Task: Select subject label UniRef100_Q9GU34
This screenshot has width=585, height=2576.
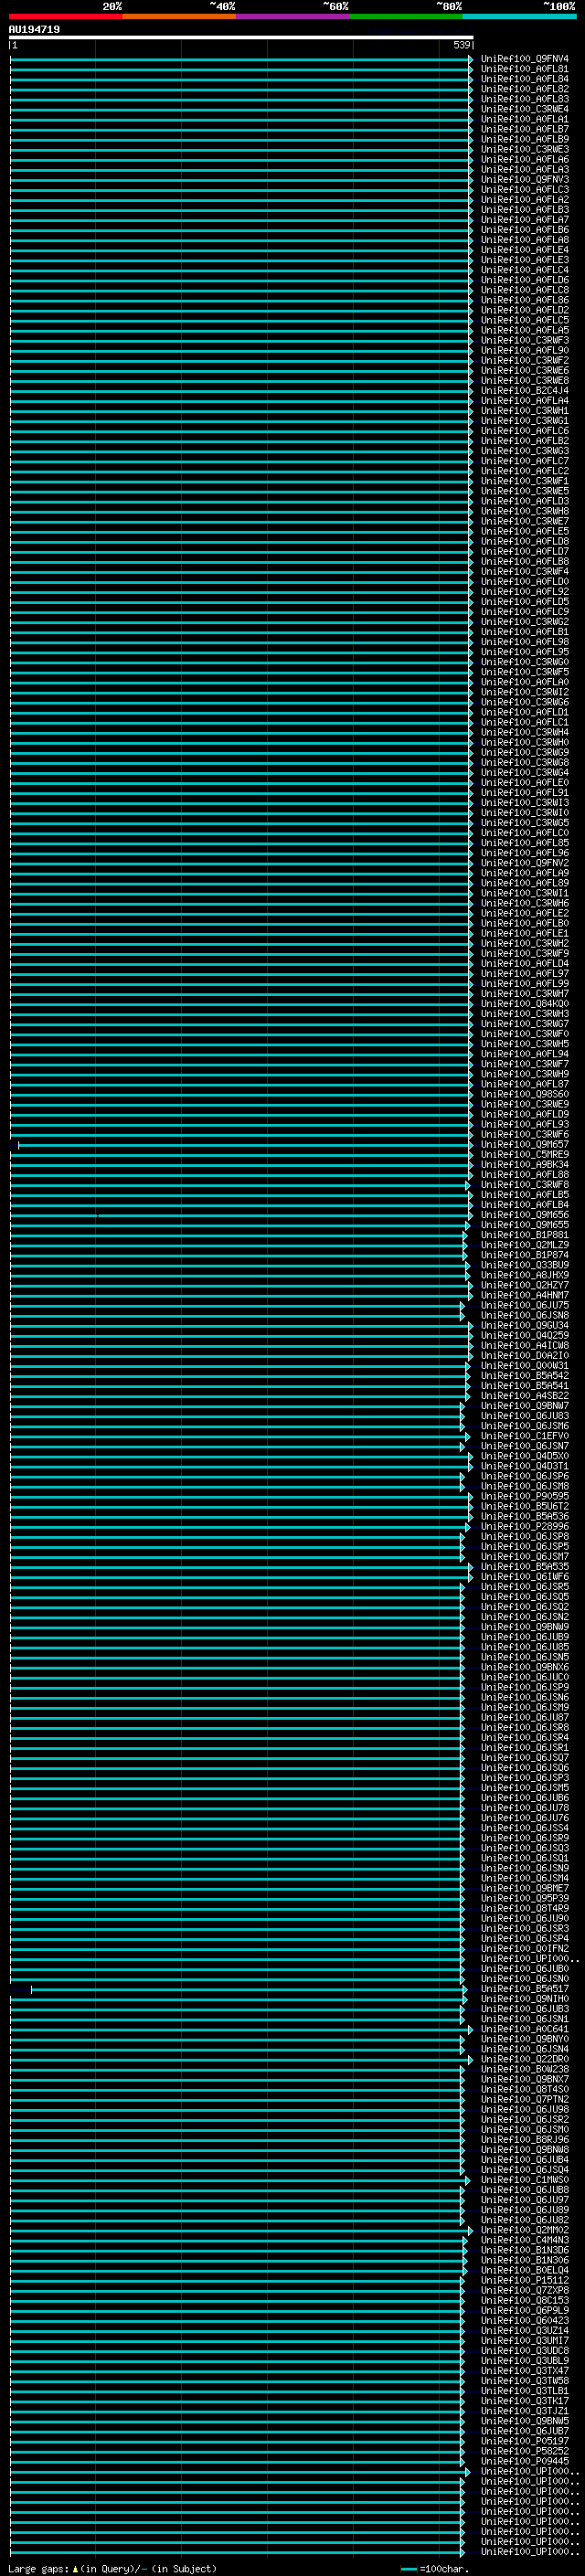Action: click(525, 1326)
